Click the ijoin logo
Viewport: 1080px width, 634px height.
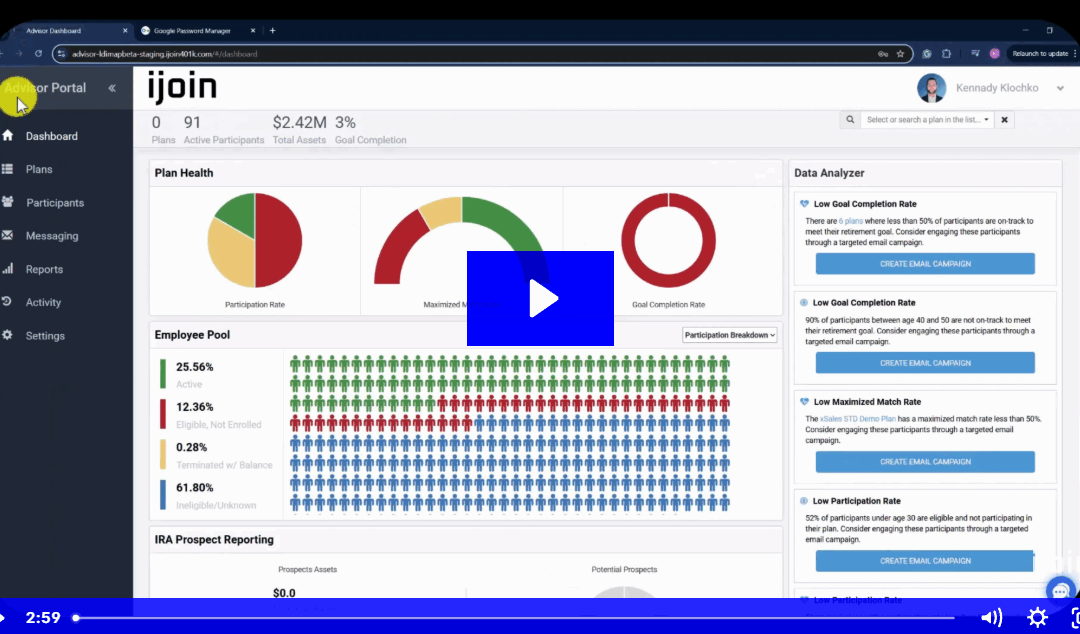[x=182, y=88]
